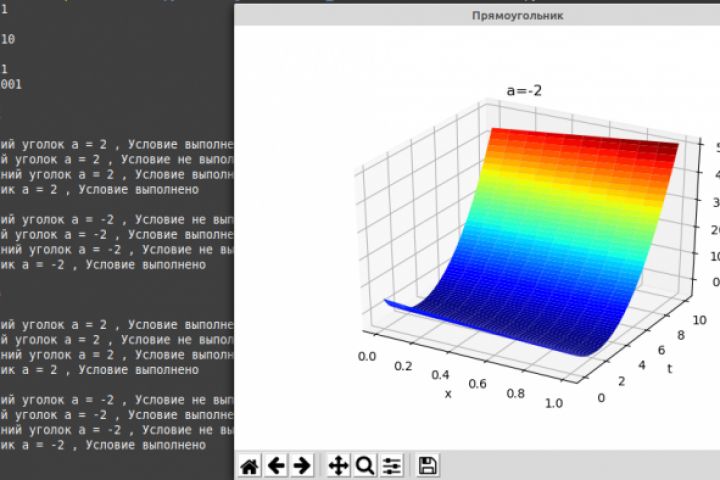Click last terminal line 'ик a = 2 , Условие выполнено'
This screenshot has height=480, width=720.
[100, 370]
